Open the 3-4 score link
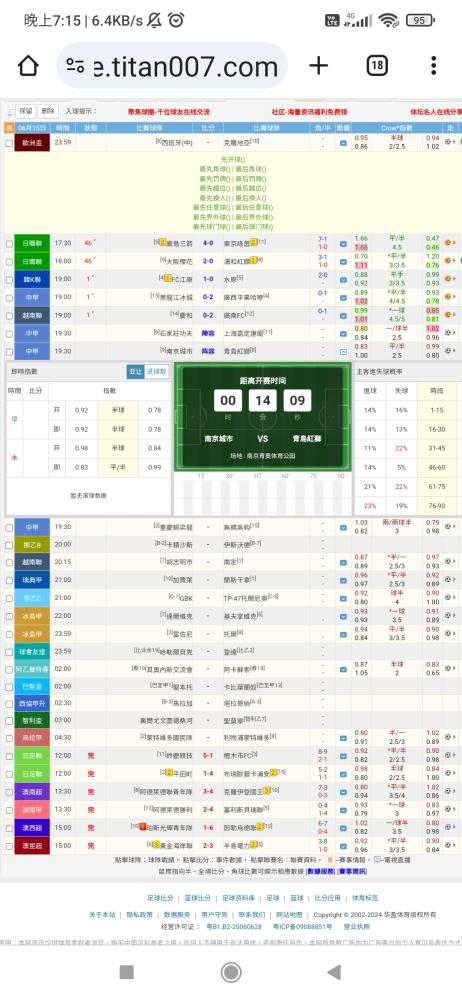Viewport: 462px width, 1000px height. [208, 791]
